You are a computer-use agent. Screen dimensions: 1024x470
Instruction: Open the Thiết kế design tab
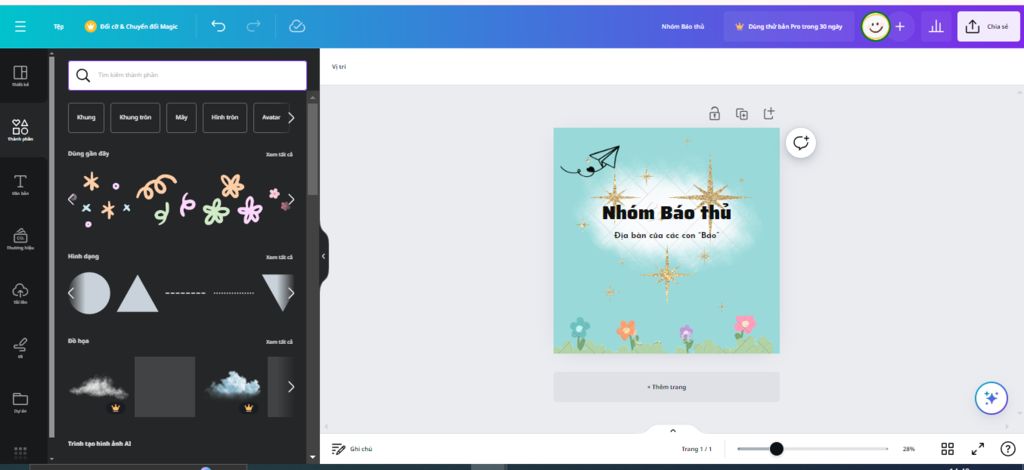20,76
